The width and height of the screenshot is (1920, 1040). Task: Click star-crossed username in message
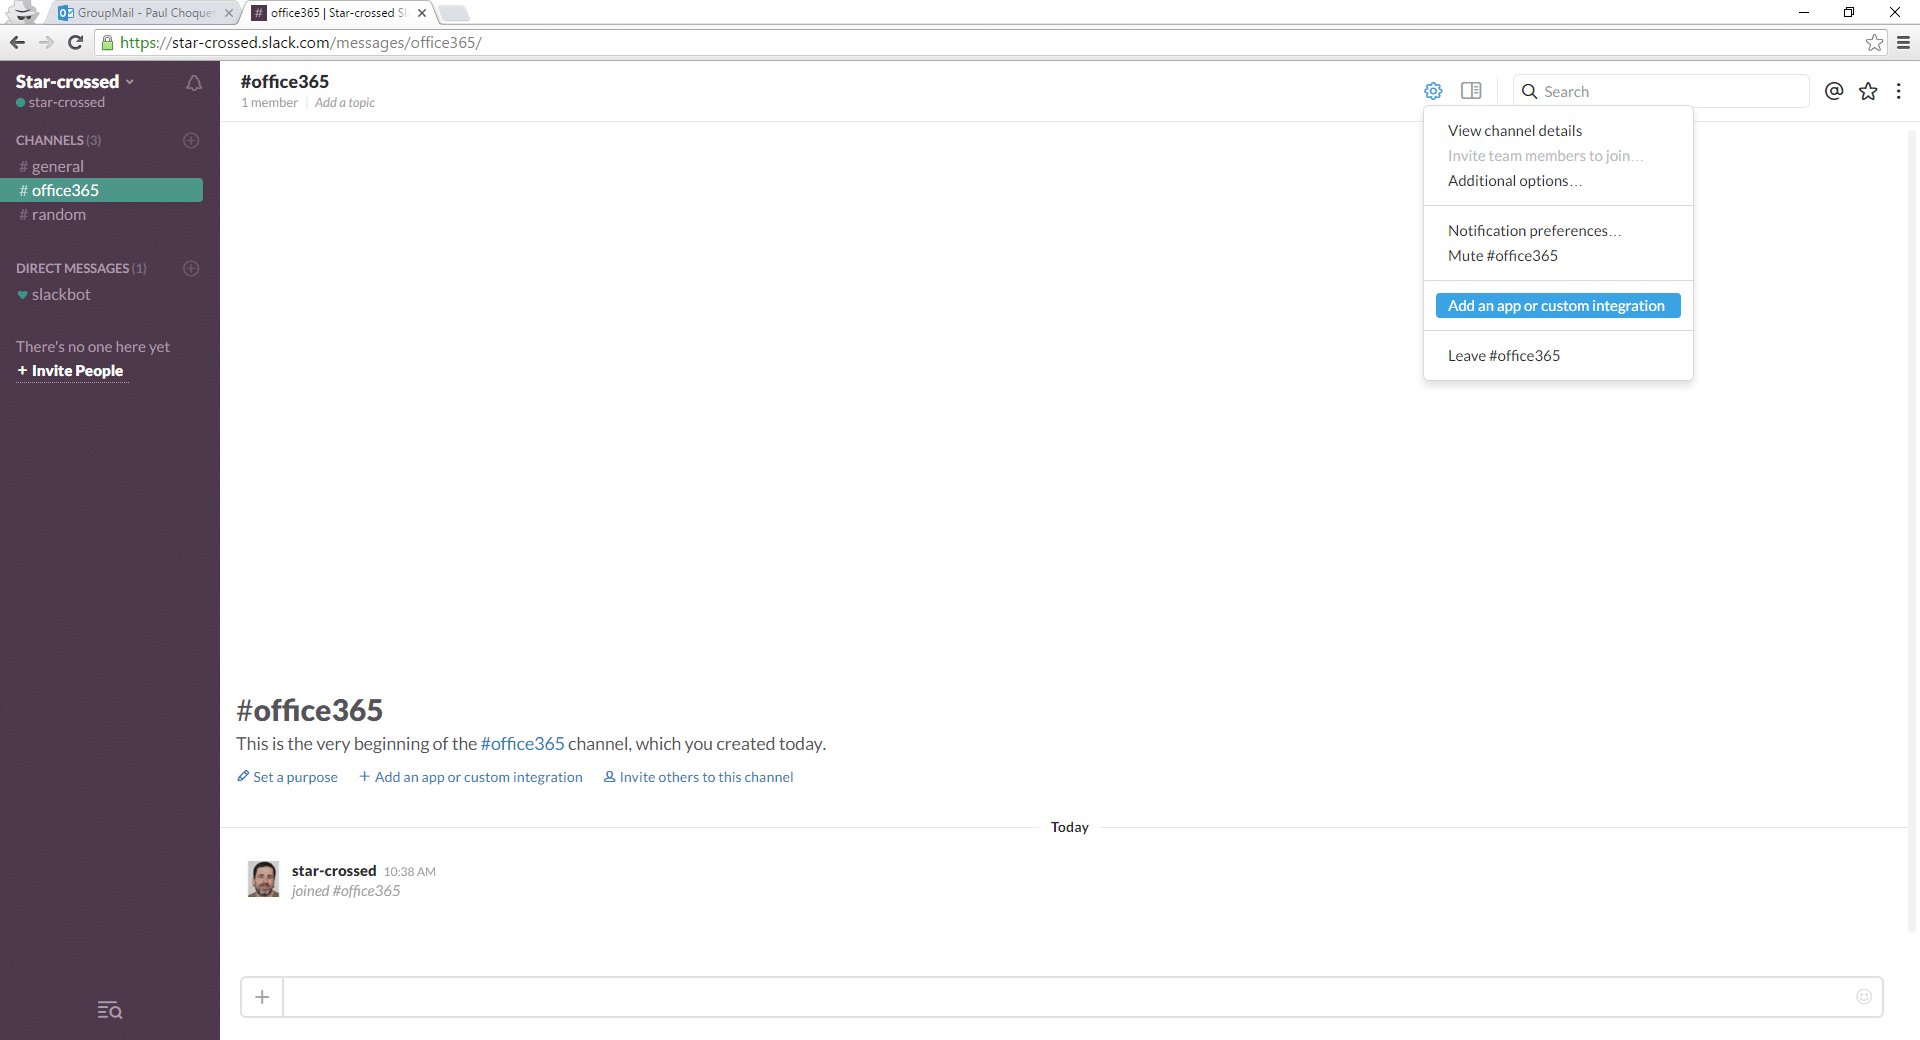pyautogui.click(x=334, y=871)
